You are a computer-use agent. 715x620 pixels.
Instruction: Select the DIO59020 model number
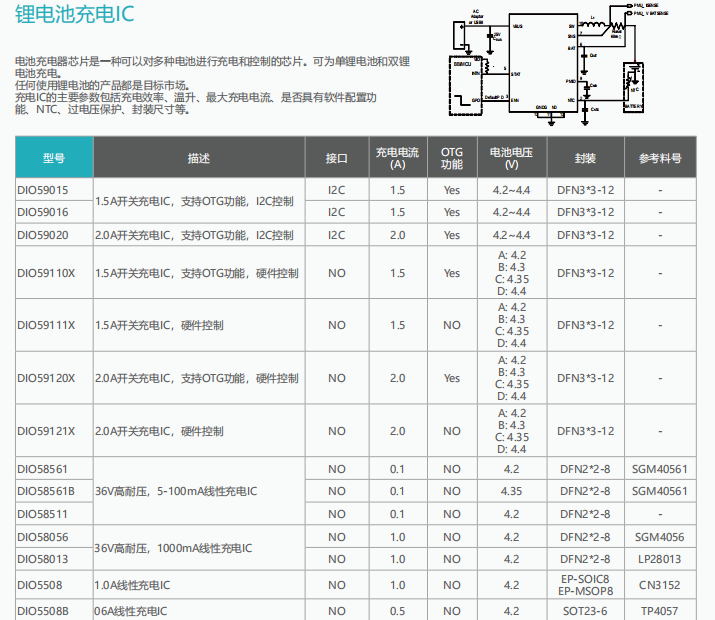point(43,235)
